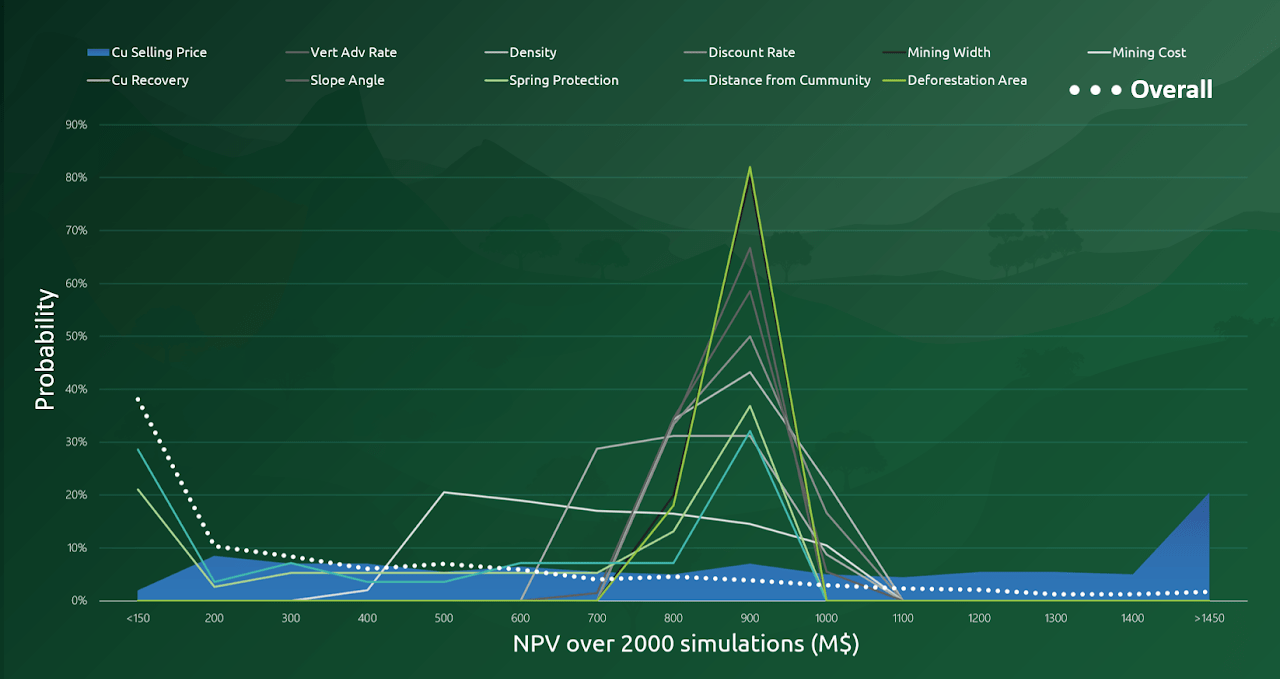The image size is (1280, 679).
Task: Select the Mining Width legend item
Action: coord(948,52)
